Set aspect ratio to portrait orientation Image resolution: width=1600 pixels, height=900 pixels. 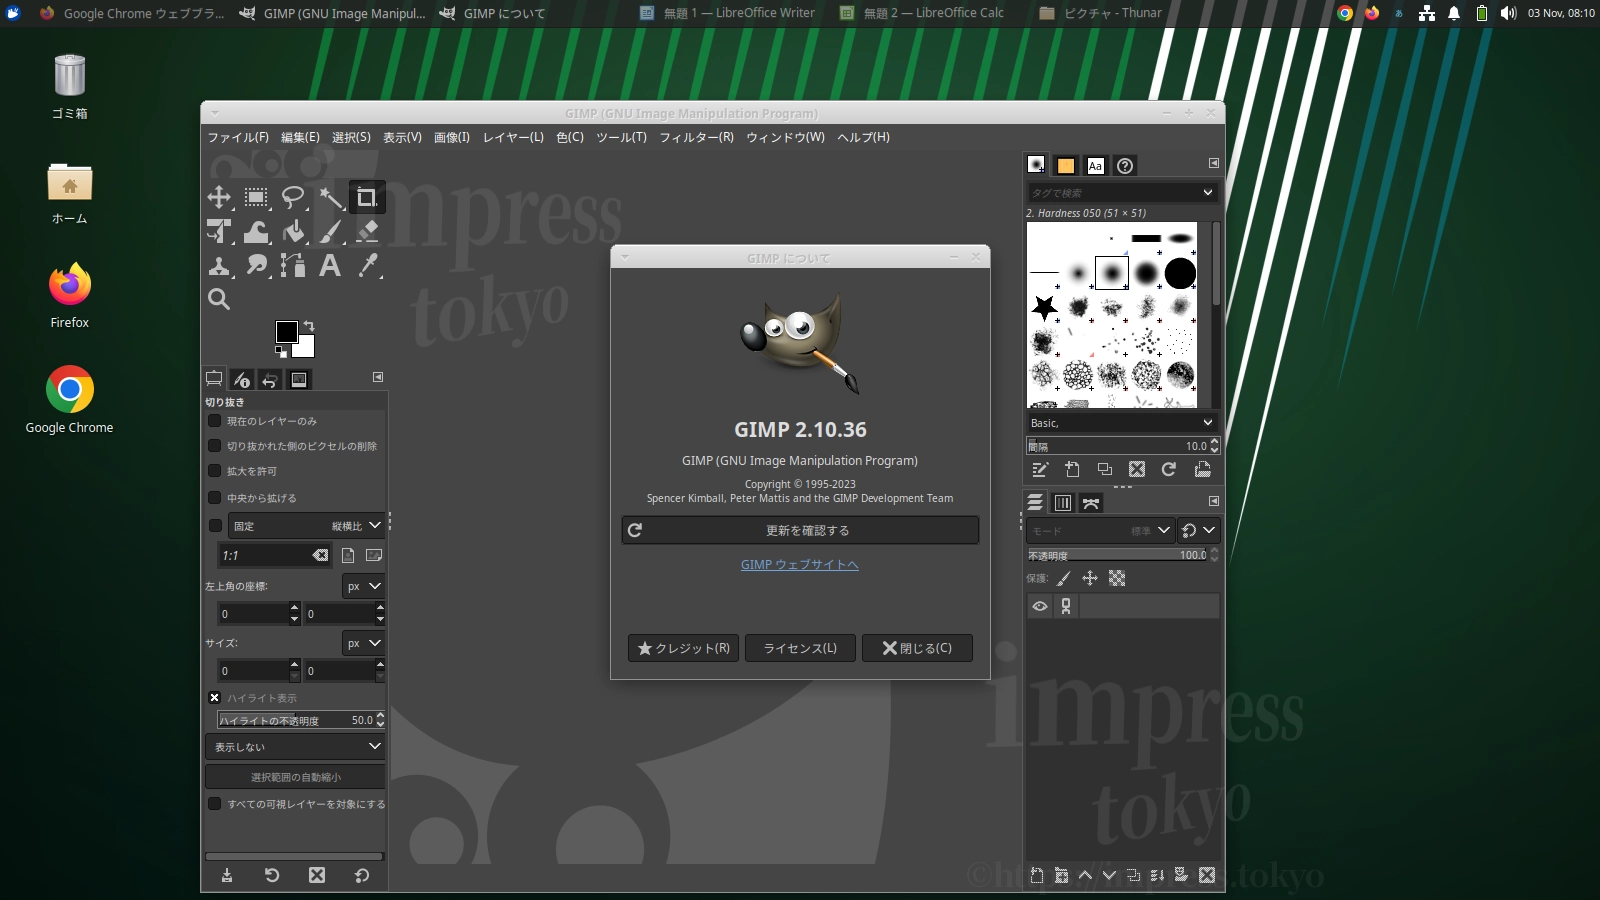(348, 555)
